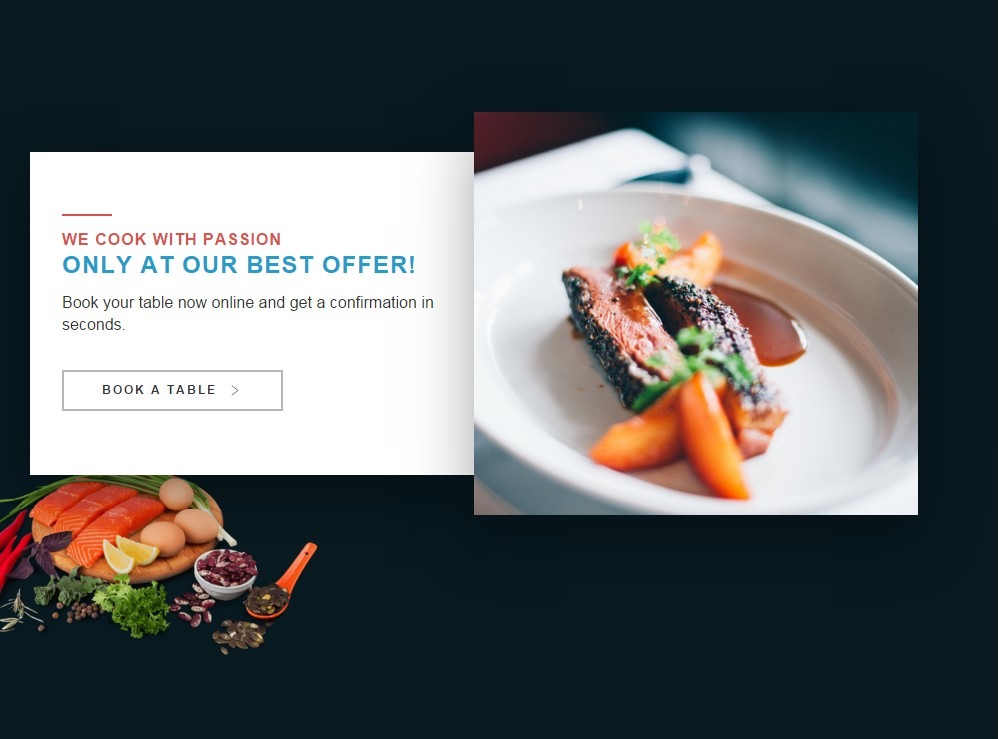Screen dimensions: 998x739
Task: Click the chevron arrow inside the button
Action: pos(235,390)
